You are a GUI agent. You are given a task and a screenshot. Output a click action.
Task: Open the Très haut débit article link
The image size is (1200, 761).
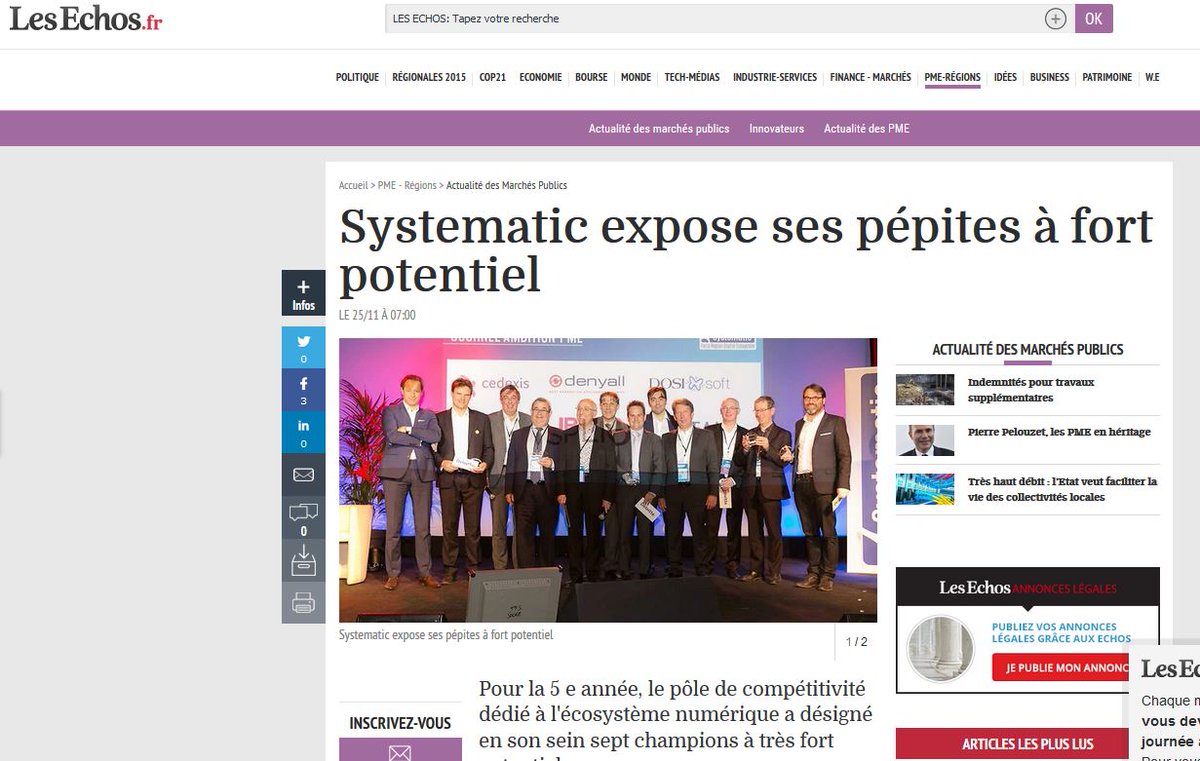click(1062, 489)
